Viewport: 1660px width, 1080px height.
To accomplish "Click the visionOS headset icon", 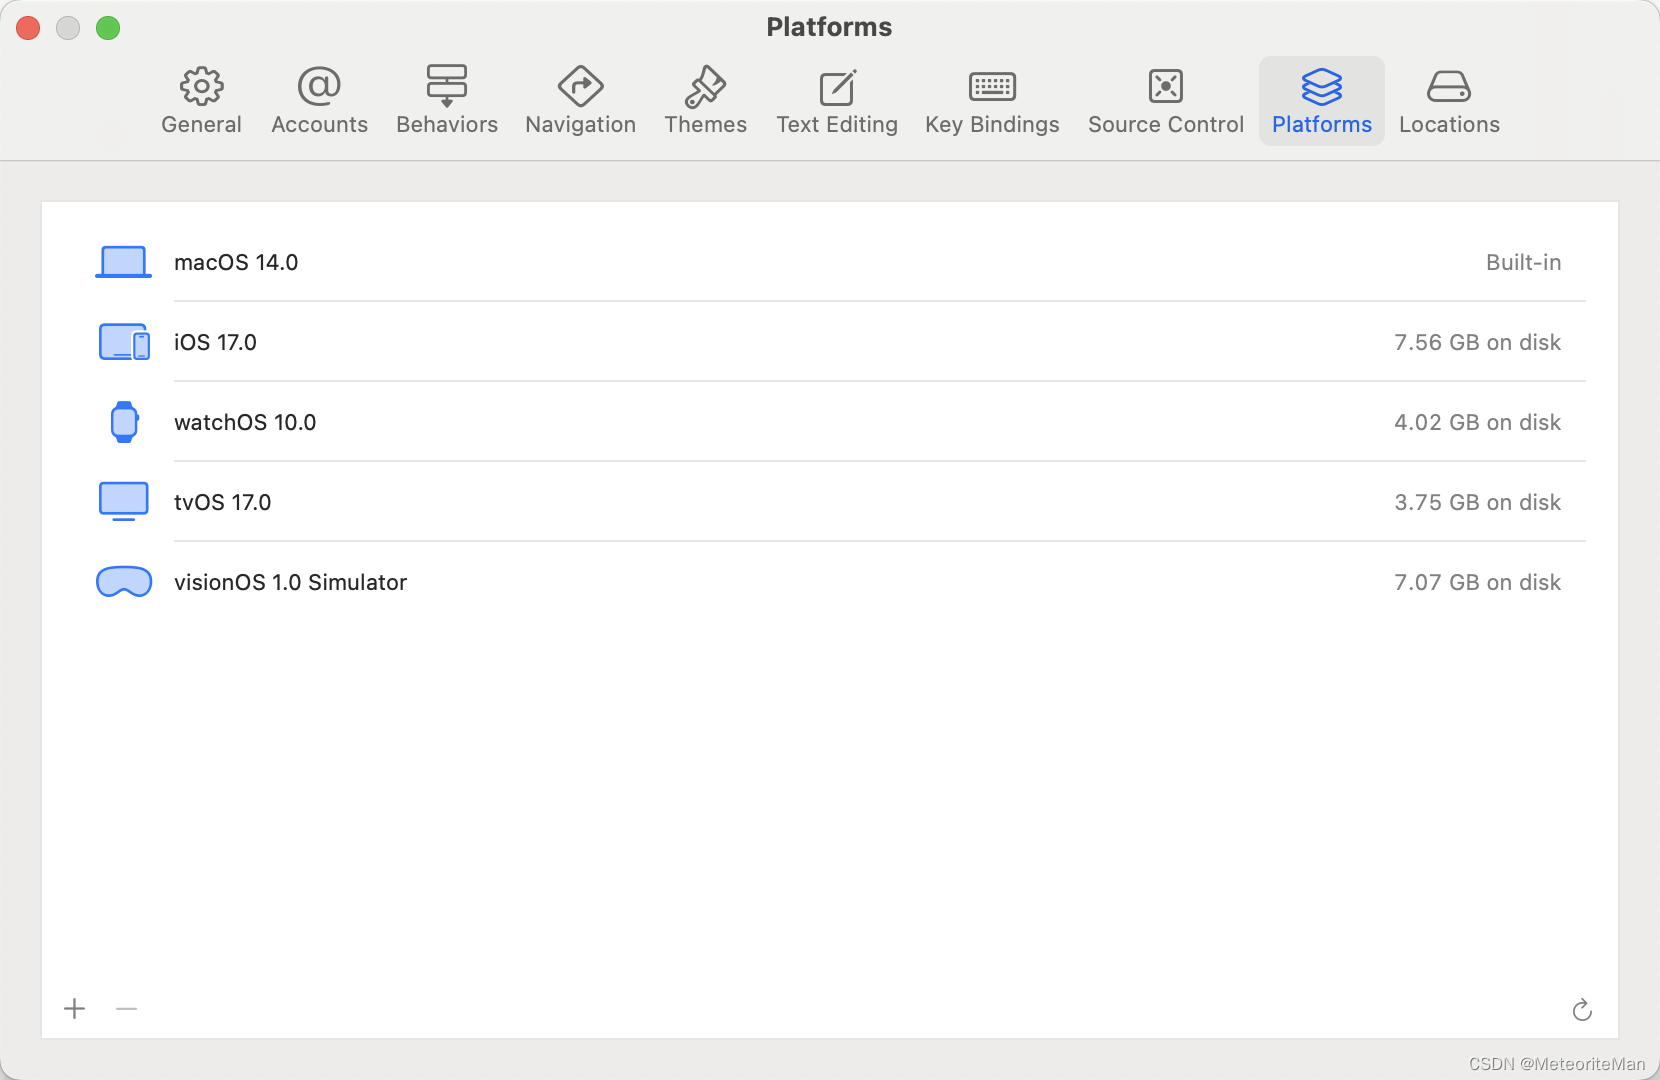I will point(124,582).
